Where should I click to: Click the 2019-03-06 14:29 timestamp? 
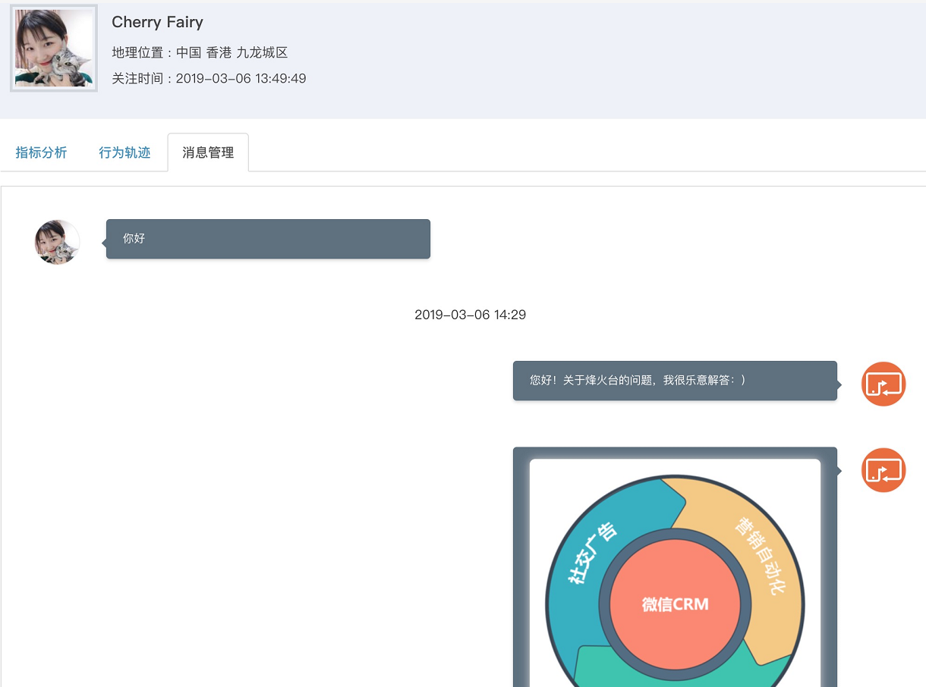coord(470,315)
